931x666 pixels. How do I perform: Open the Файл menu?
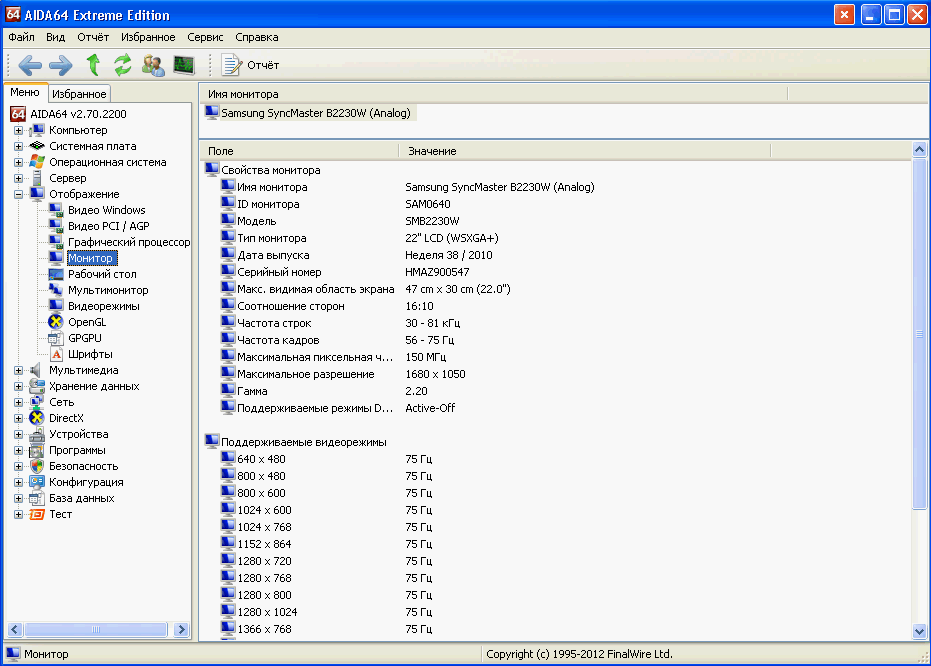(21, 37)
